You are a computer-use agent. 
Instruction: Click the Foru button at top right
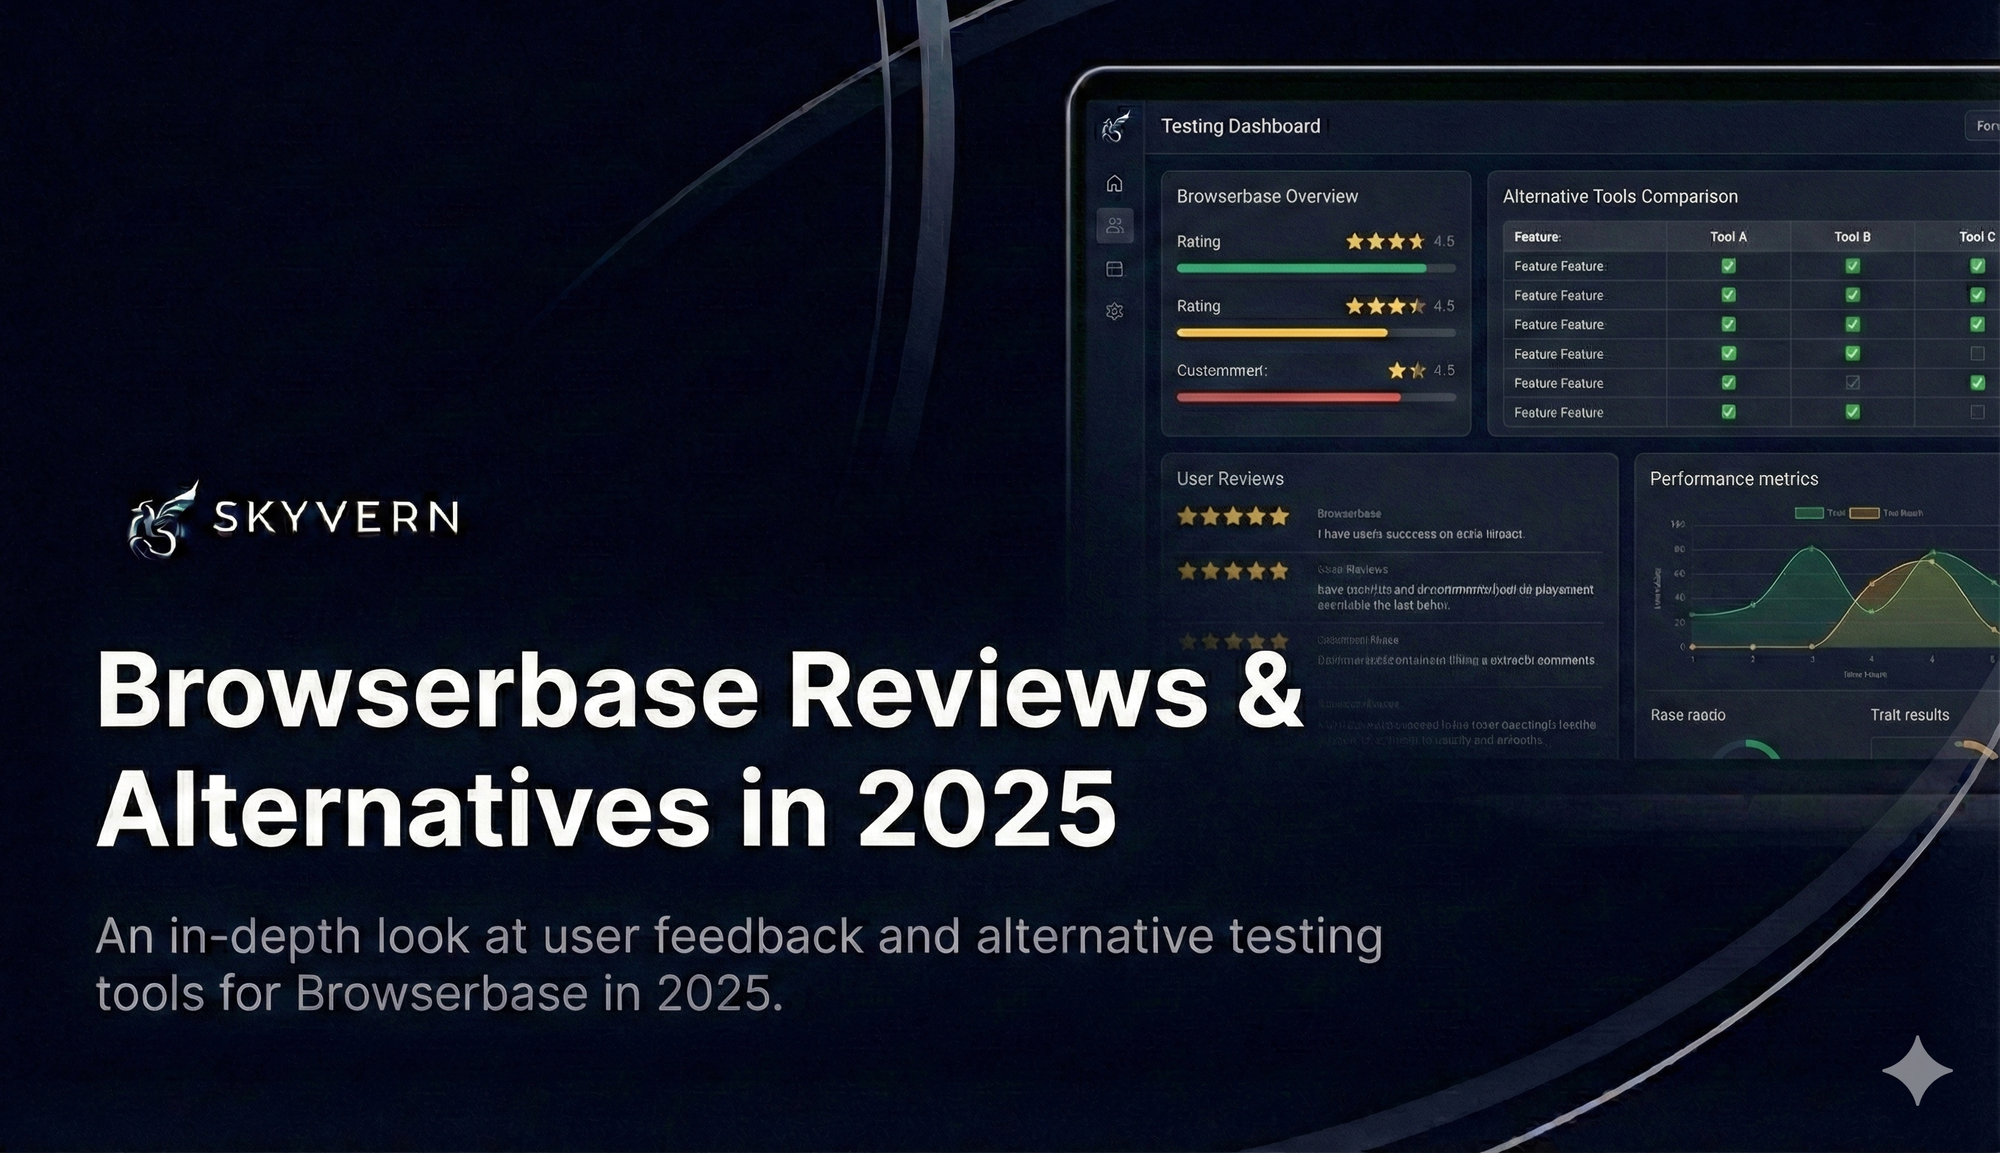[1984, 126]
